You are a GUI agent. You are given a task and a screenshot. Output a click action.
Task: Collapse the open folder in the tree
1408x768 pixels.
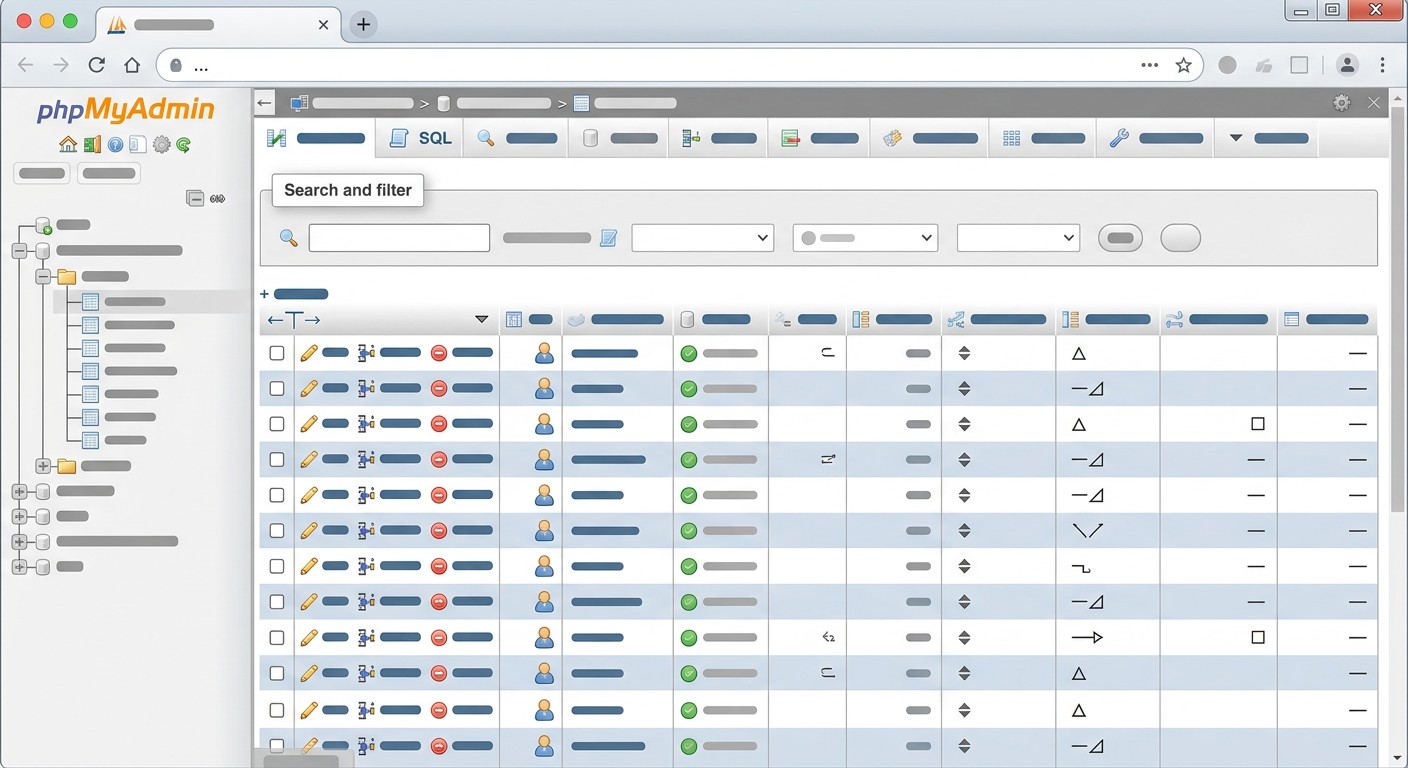click(x=43, y=277)
